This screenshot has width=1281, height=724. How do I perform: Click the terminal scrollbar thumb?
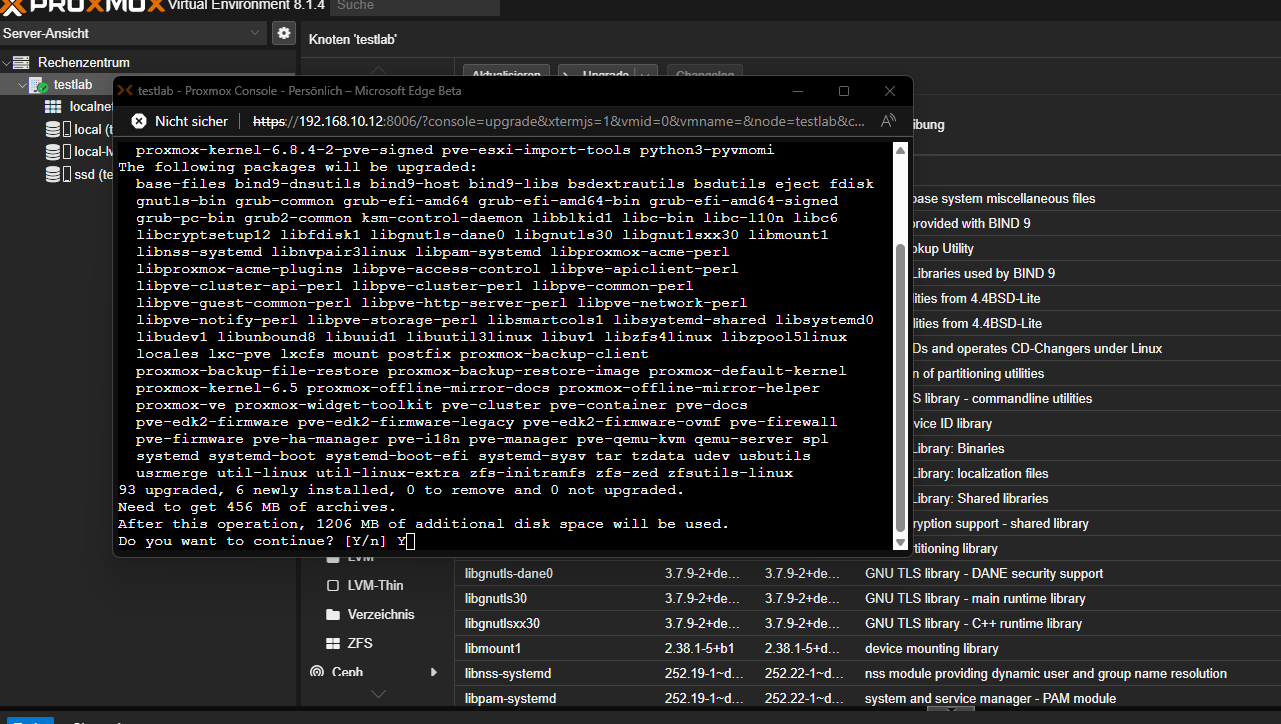900,388
